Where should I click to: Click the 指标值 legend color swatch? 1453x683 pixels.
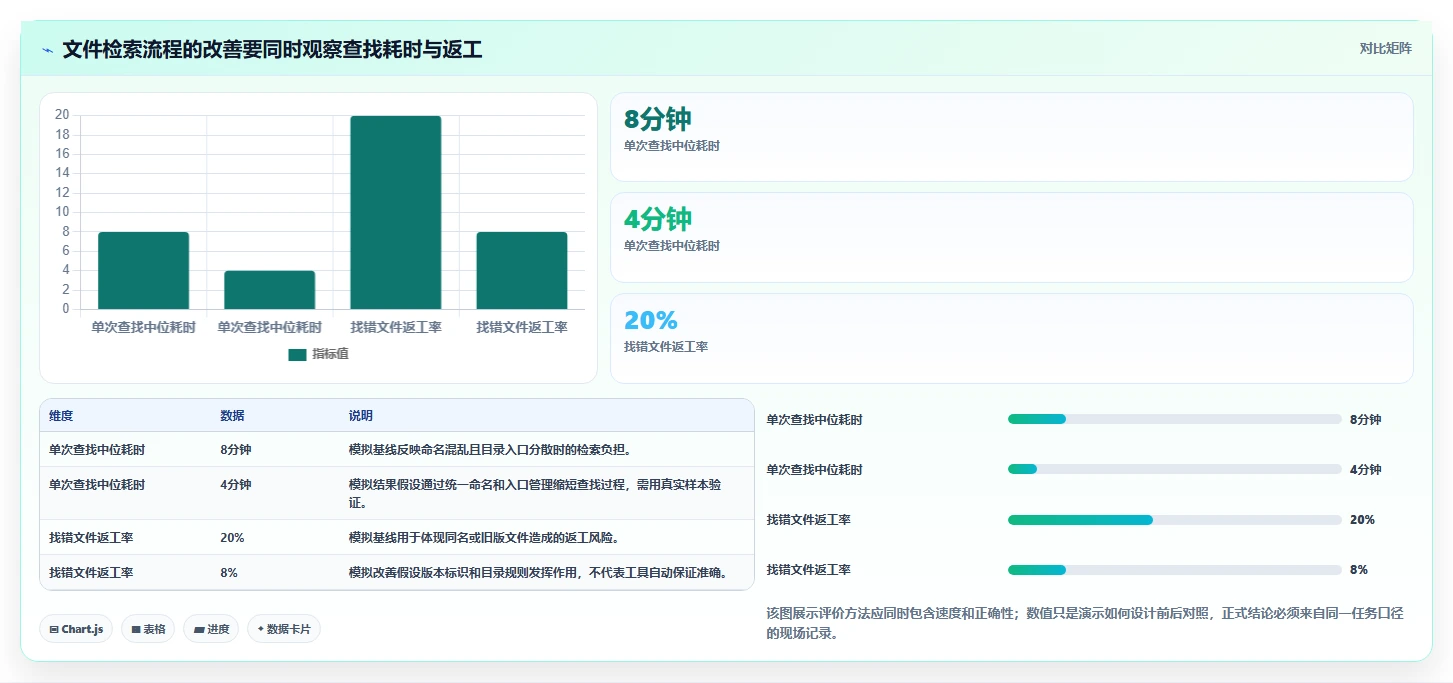click(x=297, y=354)
